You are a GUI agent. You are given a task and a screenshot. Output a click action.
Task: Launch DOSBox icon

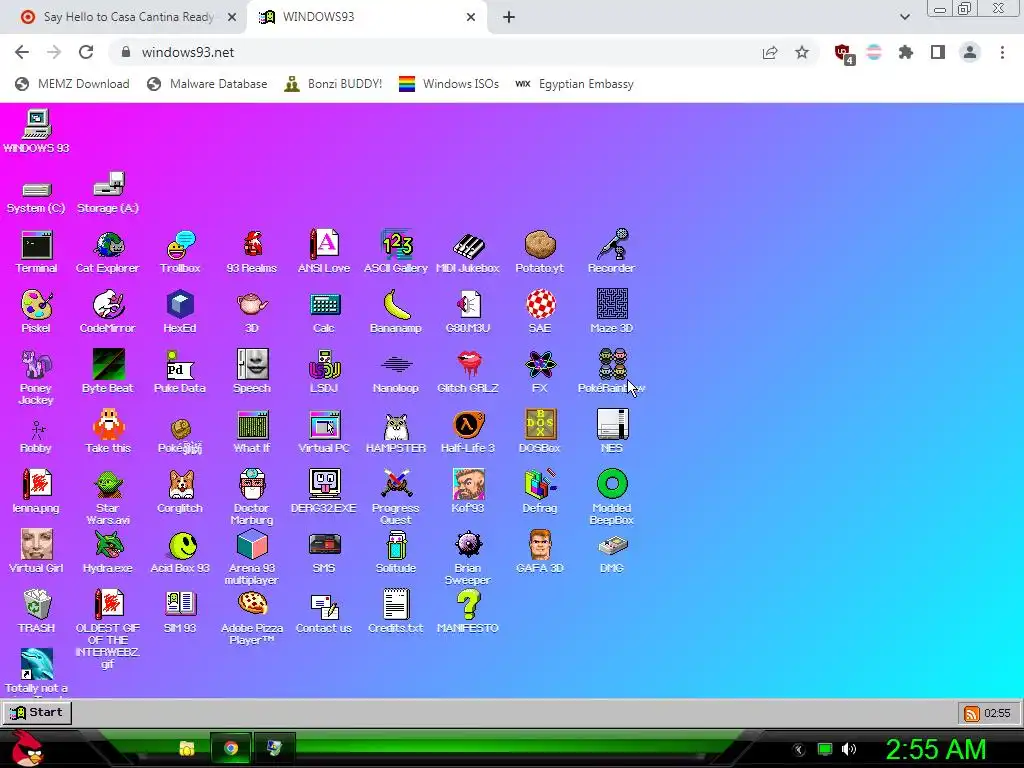[539, 432]
